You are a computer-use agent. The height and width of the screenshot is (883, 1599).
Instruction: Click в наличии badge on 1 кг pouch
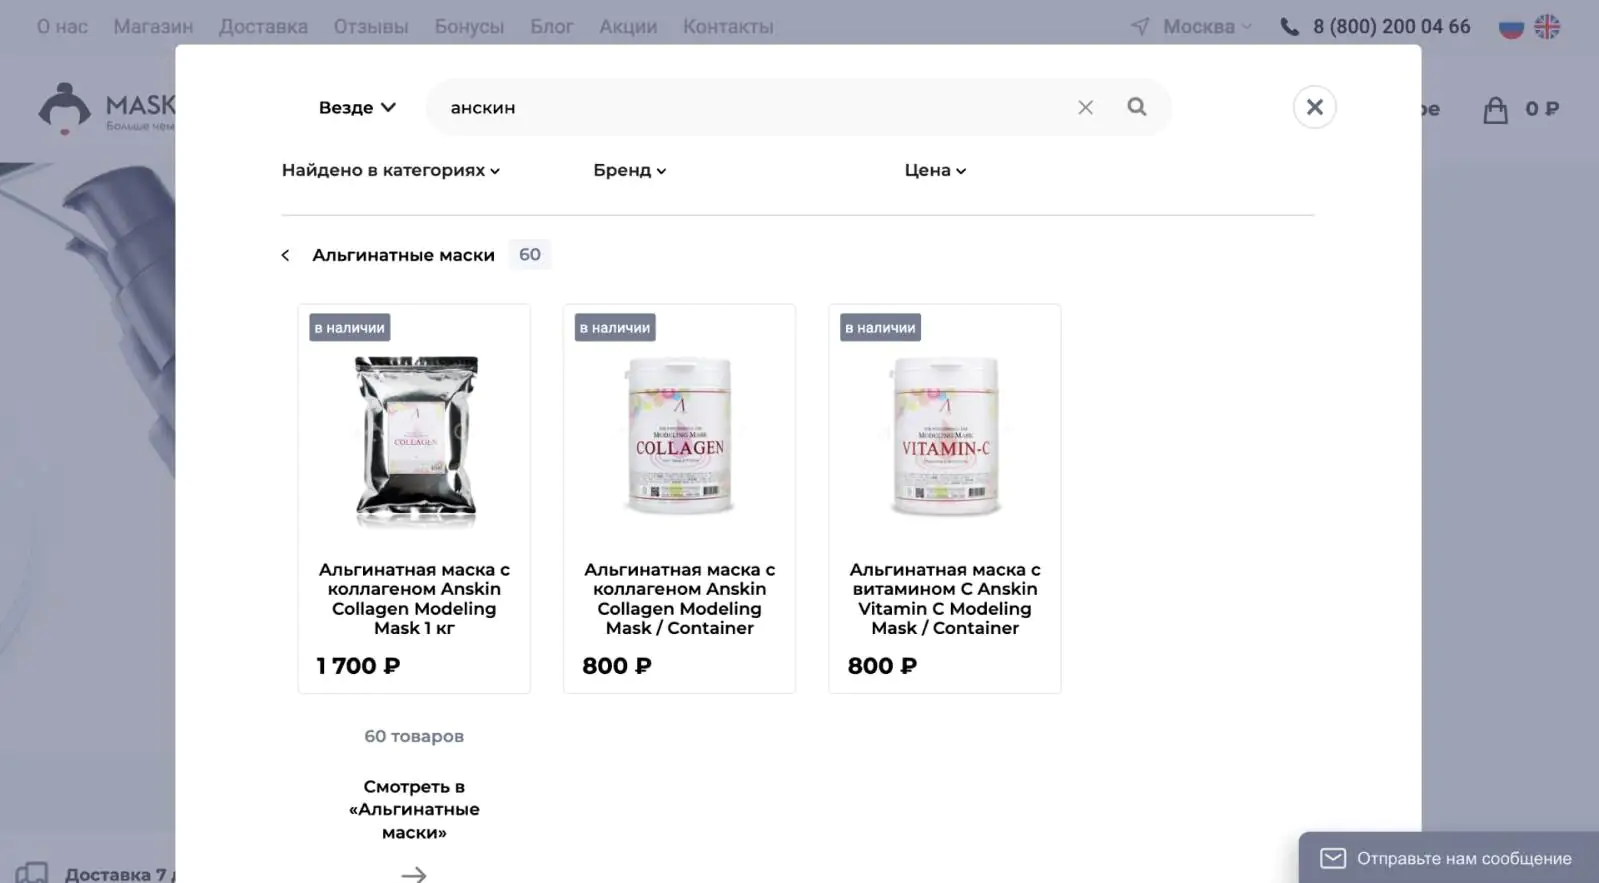[349, 328]
